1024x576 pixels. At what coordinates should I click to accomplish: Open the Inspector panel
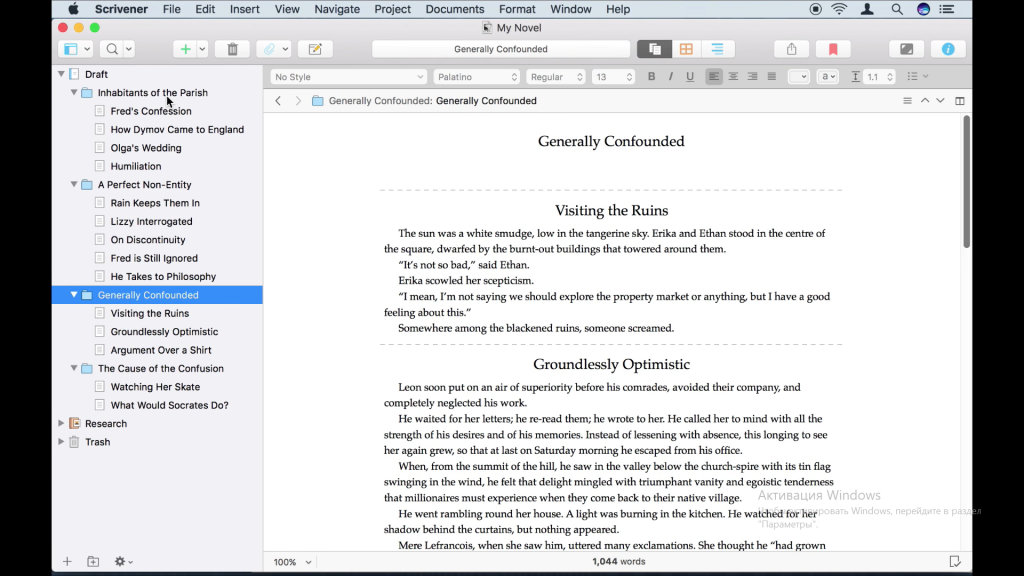tap(948, 48)
